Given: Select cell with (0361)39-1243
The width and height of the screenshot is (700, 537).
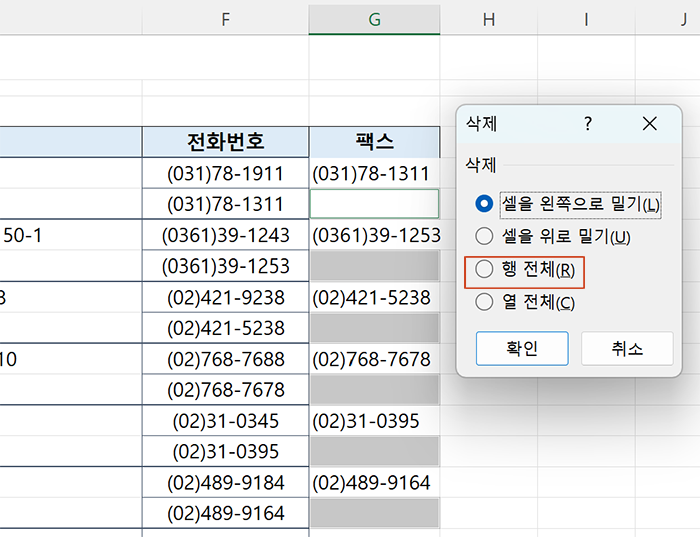Looking at the screenshot, I should [225, 235].
